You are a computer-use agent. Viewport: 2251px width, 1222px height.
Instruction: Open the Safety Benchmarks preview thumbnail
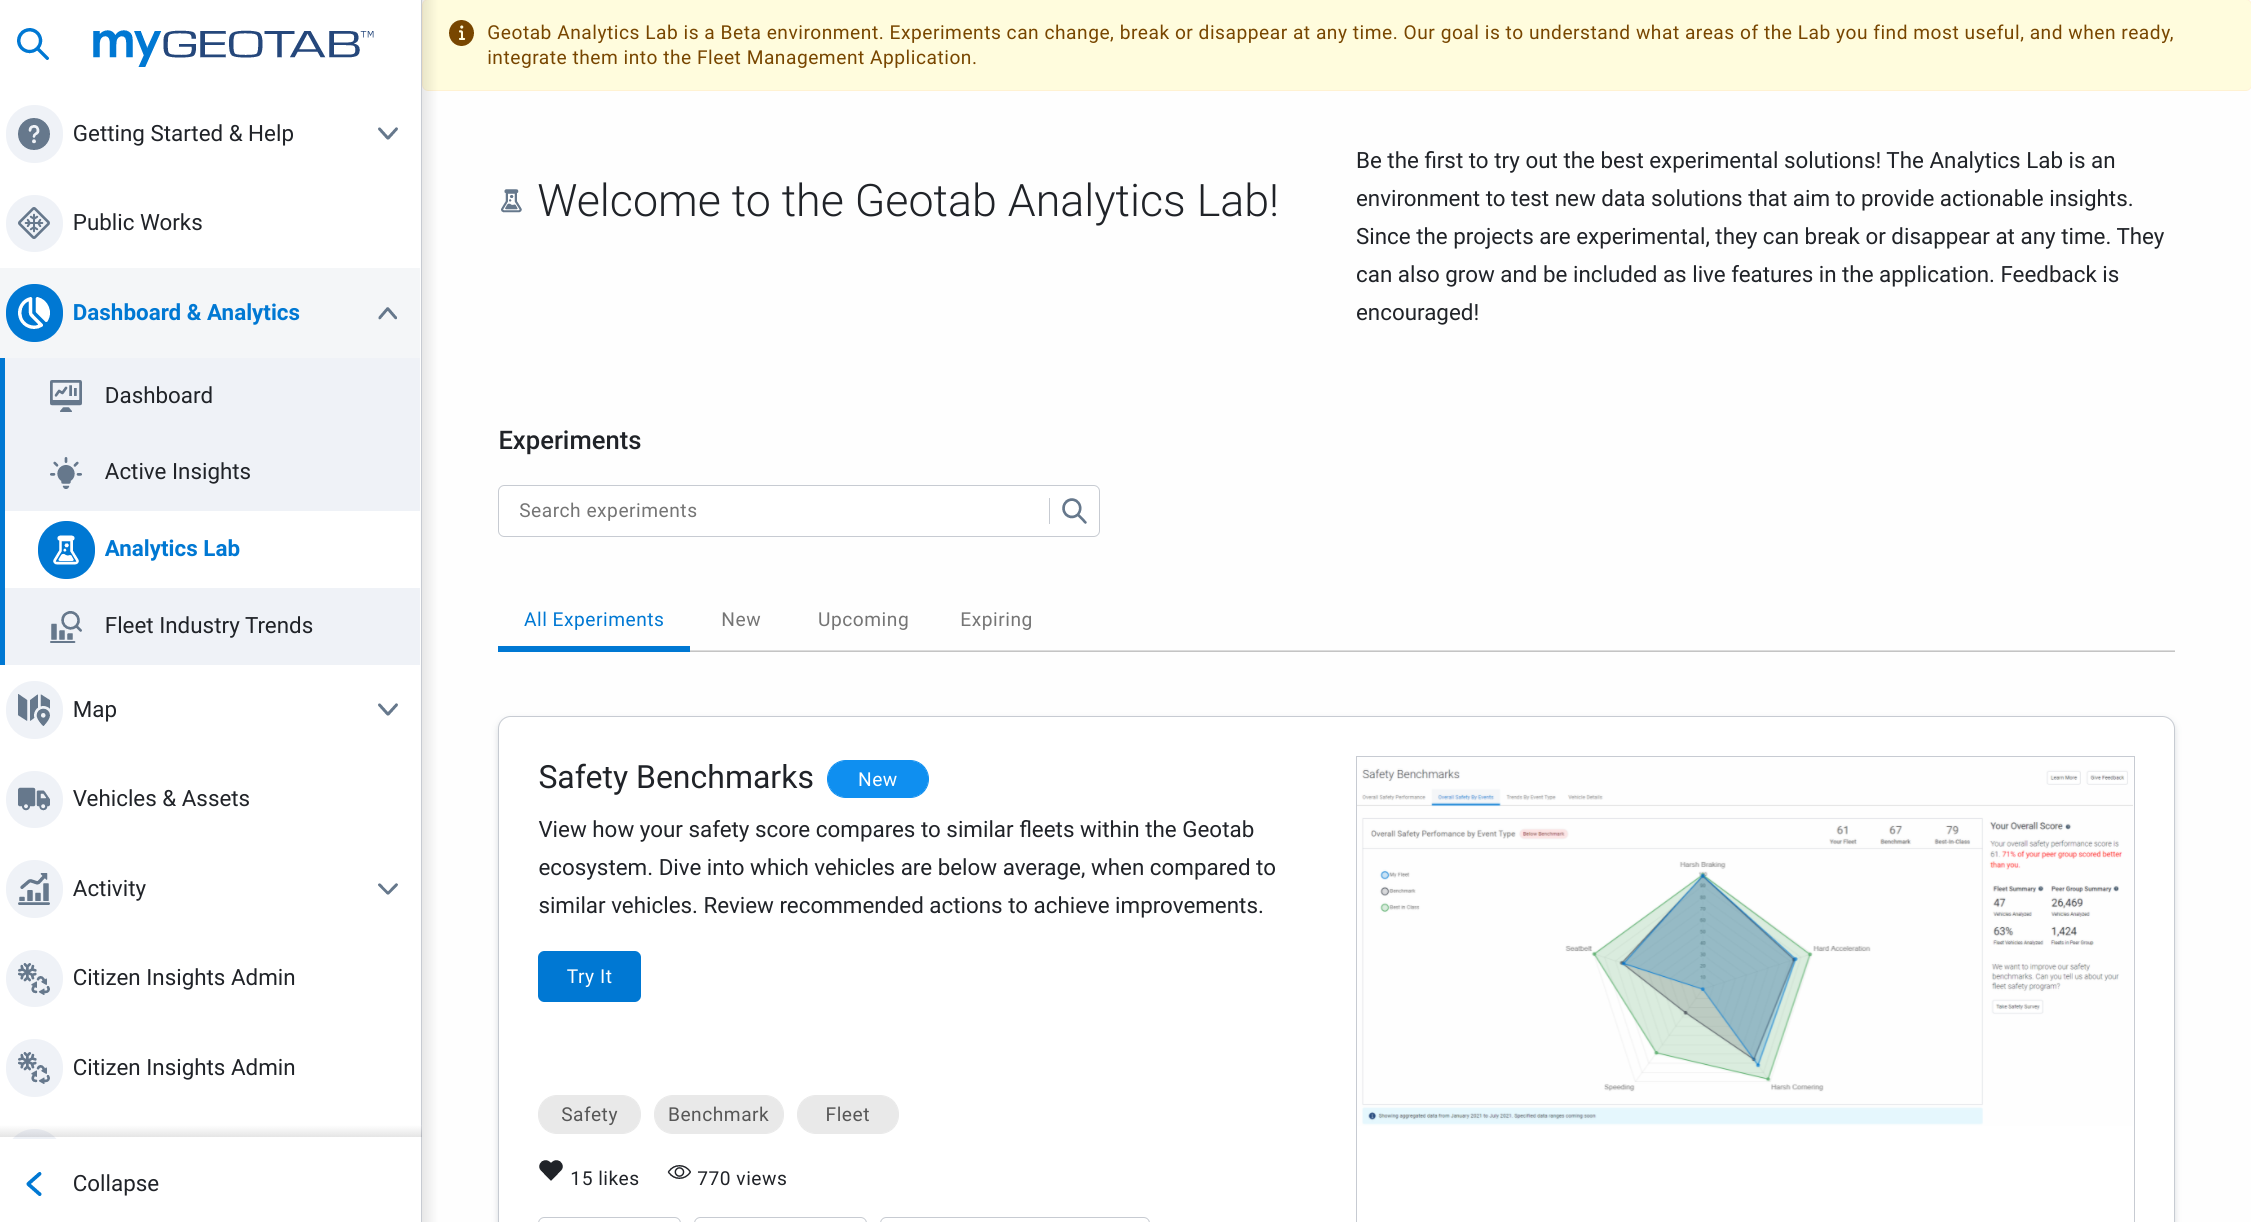click(x=1745, y=989)
